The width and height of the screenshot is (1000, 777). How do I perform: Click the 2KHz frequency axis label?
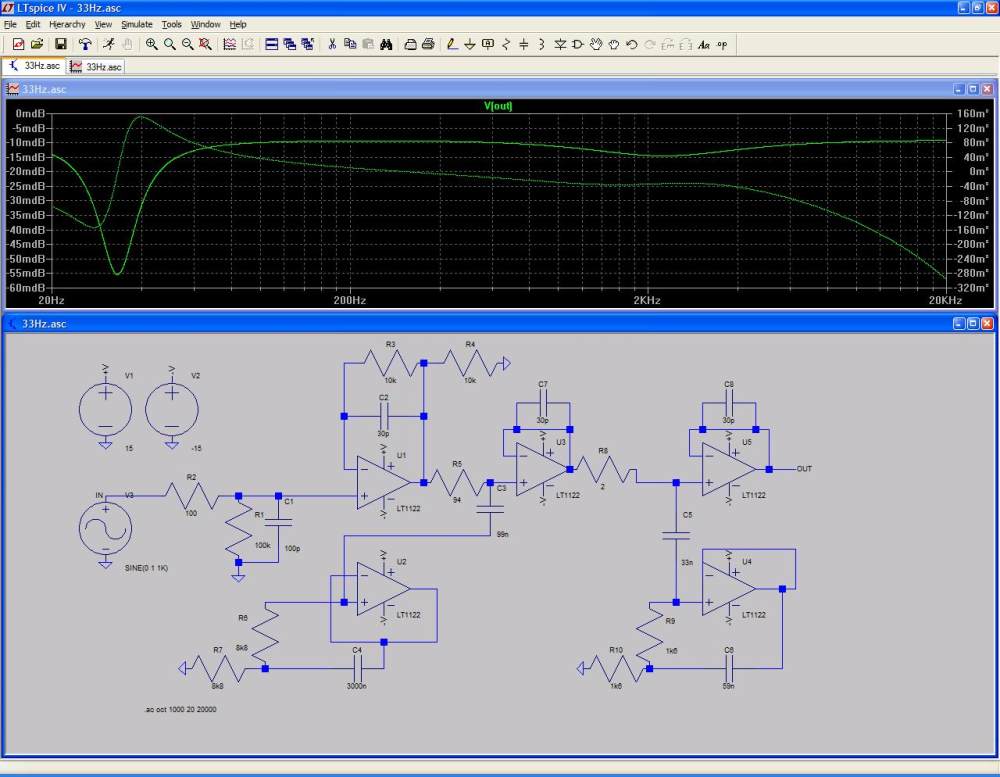(x=647, y=300)
